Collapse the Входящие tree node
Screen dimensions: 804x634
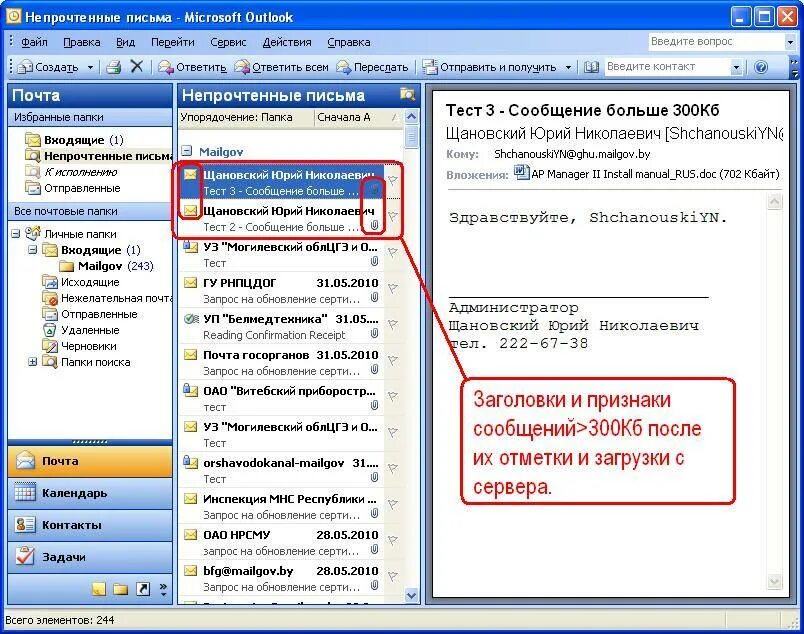(32, 250)
